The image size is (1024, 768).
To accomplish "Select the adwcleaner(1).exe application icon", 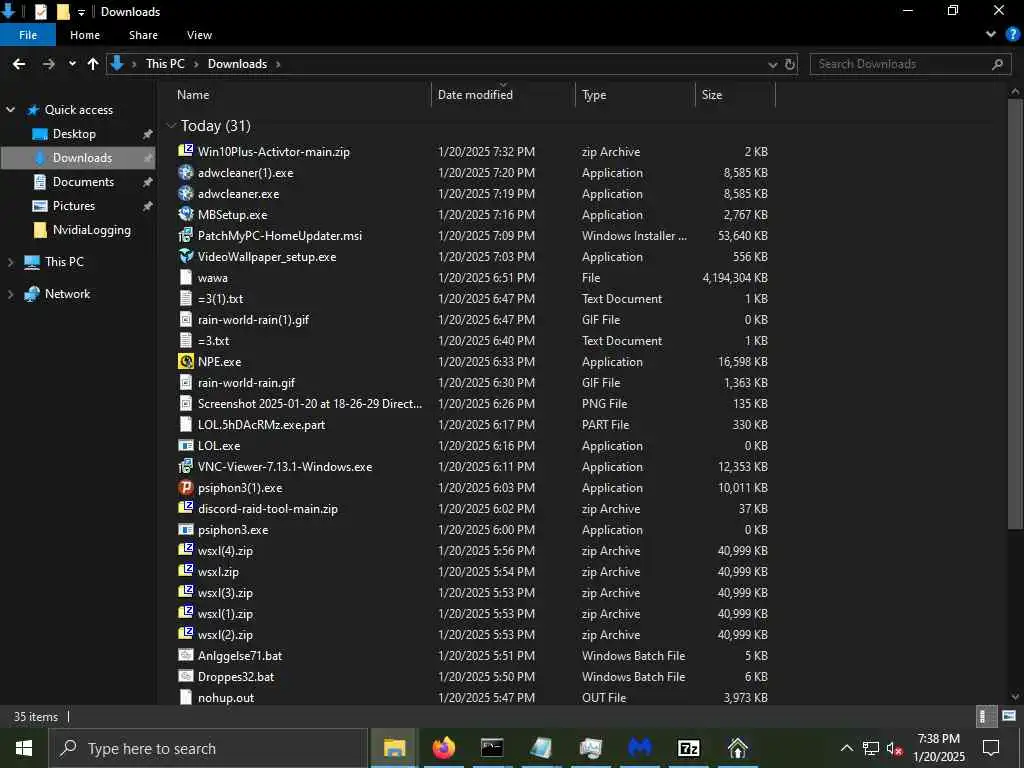I will 186,172.
